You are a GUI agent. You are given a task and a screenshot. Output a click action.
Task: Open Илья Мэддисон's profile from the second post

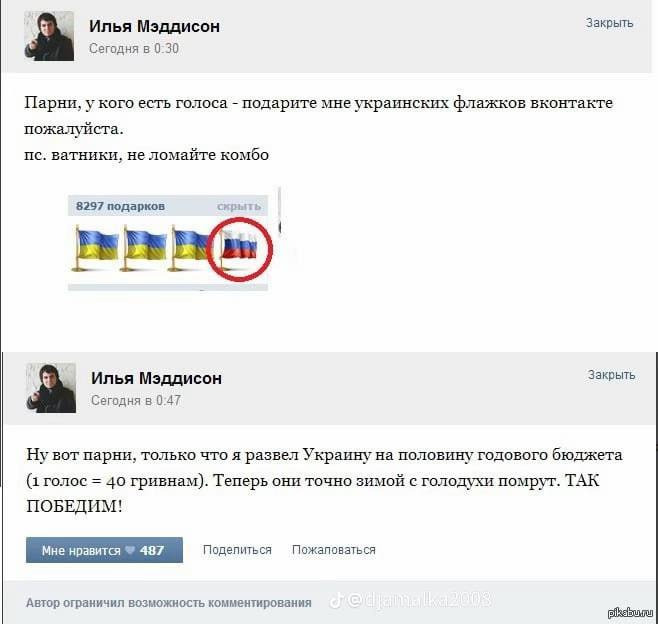(x=157, y=379)
